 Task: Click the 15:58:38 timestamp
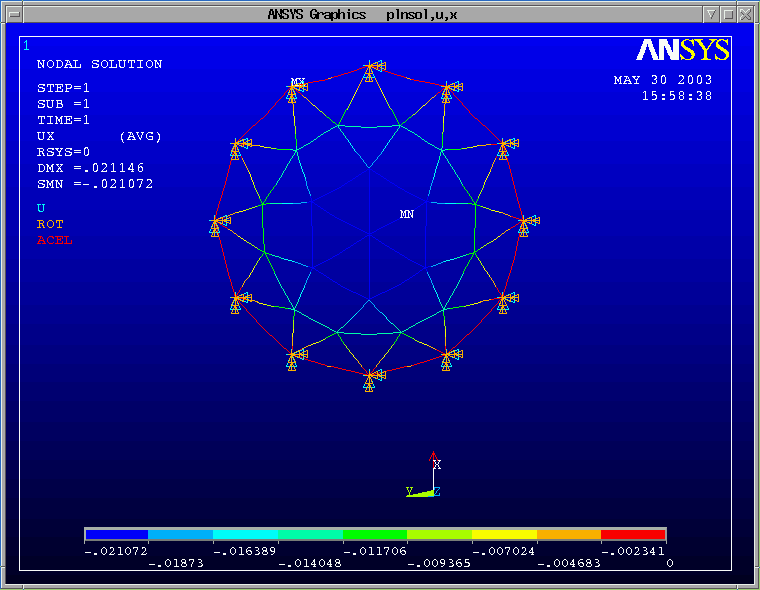(x=677, y=96)
